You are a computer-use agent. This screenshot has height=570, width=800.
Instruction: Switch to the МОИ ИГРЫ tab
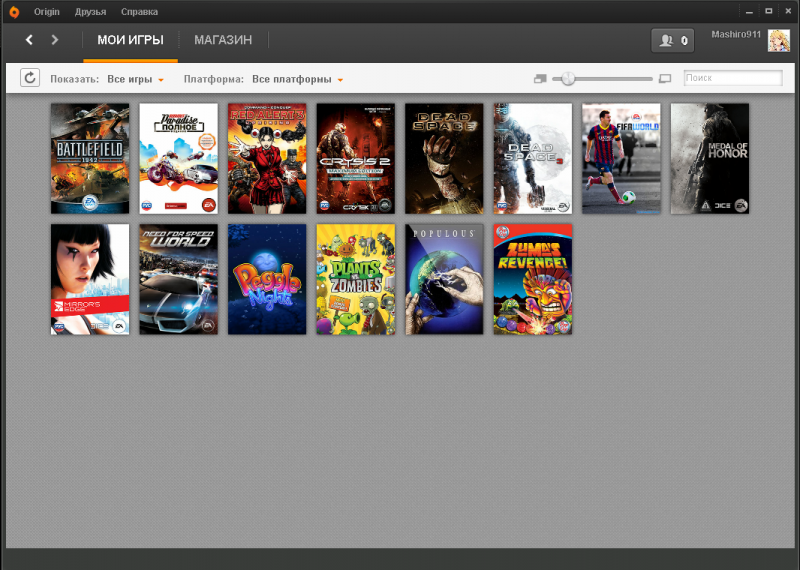(x=130, y=40)
